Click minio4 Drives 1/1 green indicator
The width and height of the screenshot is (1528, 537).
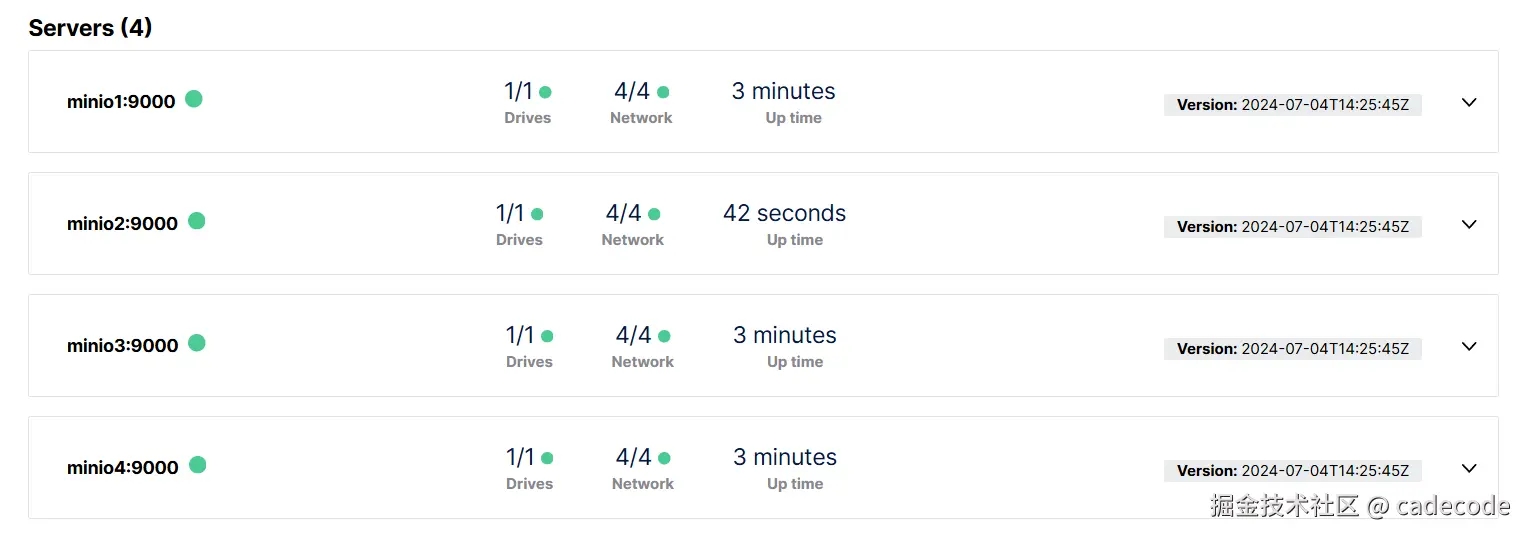[x=547, y=458]
